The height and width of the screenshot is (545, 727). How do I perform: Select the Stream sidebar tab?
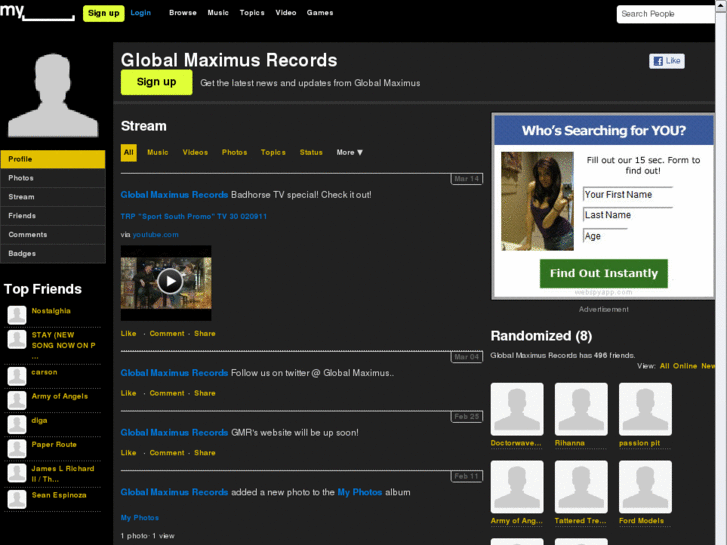(x=53, y=197)
